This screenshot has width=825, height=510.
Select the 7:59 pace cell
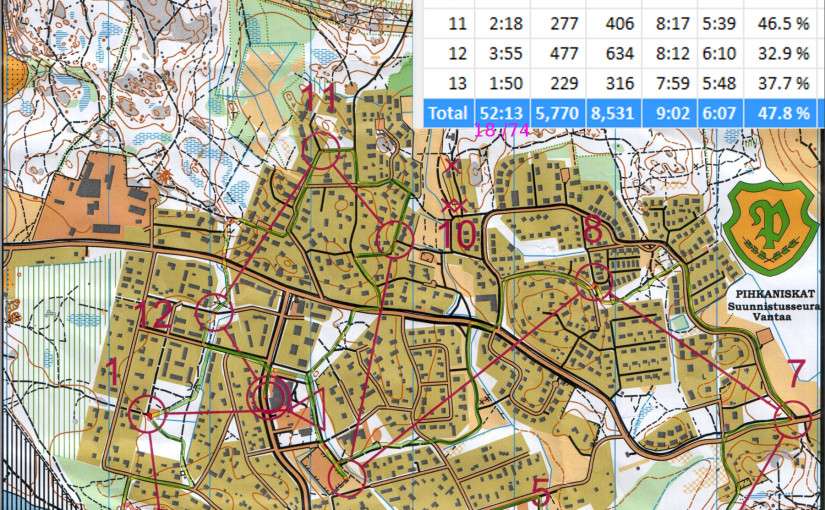(669, 83)
